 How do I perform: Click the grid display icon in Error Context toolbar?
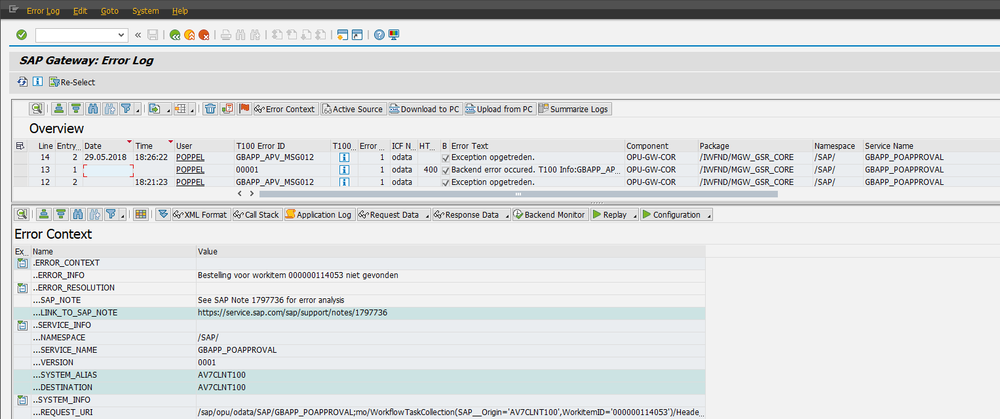coord(140,215)
